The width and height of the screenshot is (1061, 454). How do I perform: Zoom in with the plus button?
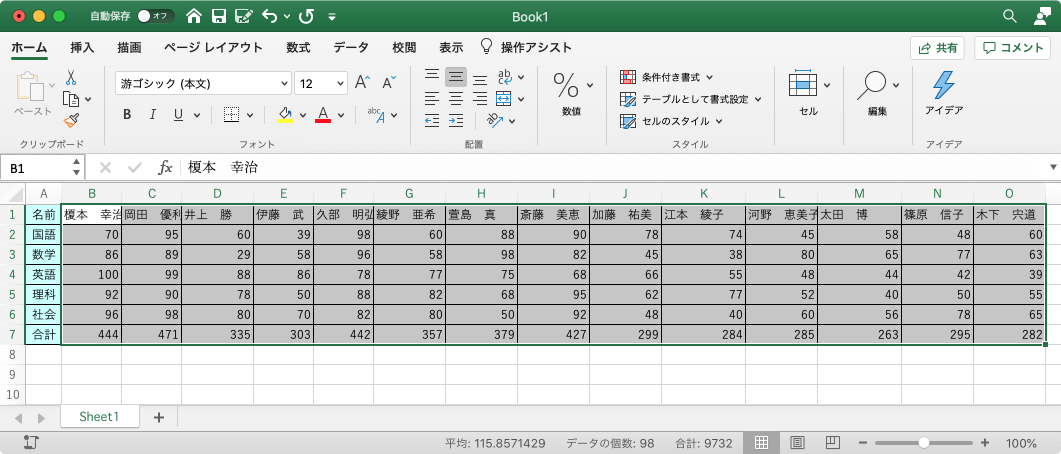pyautogui.click(x=985, y=442)
